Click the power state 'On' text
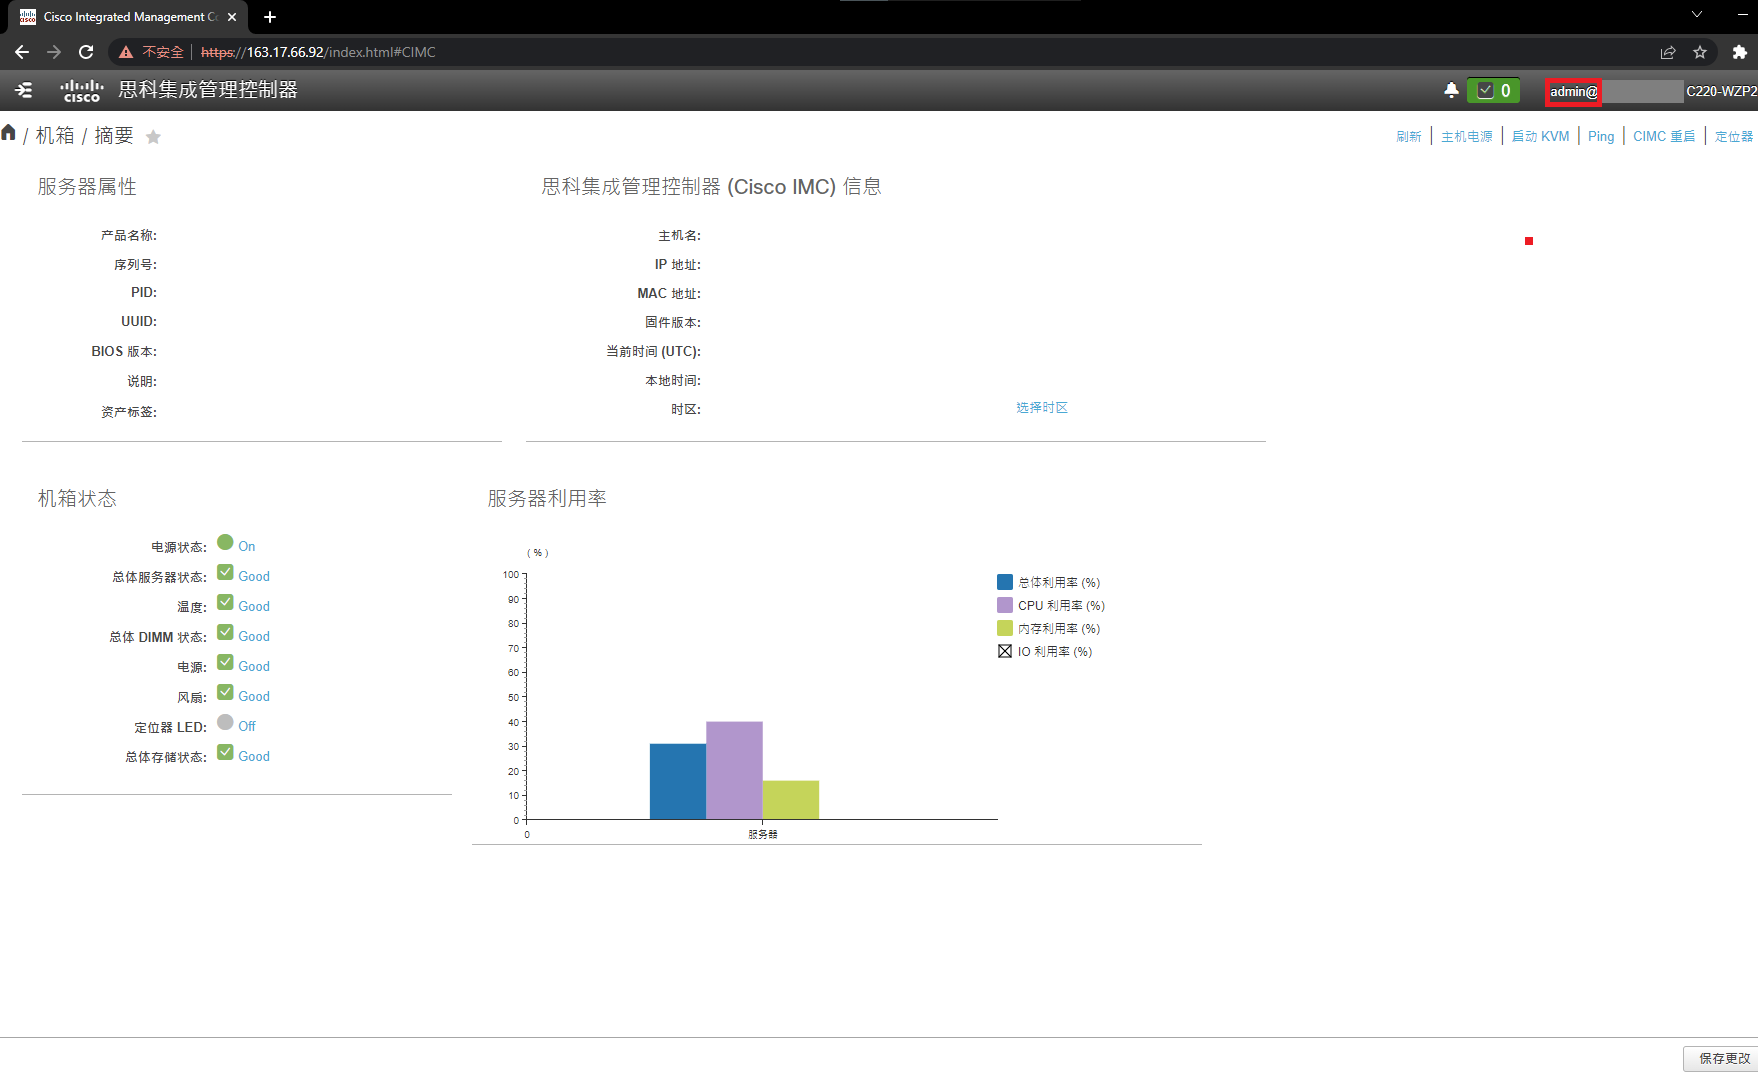Viewport: 1758px width, 1077px height. 247,547
